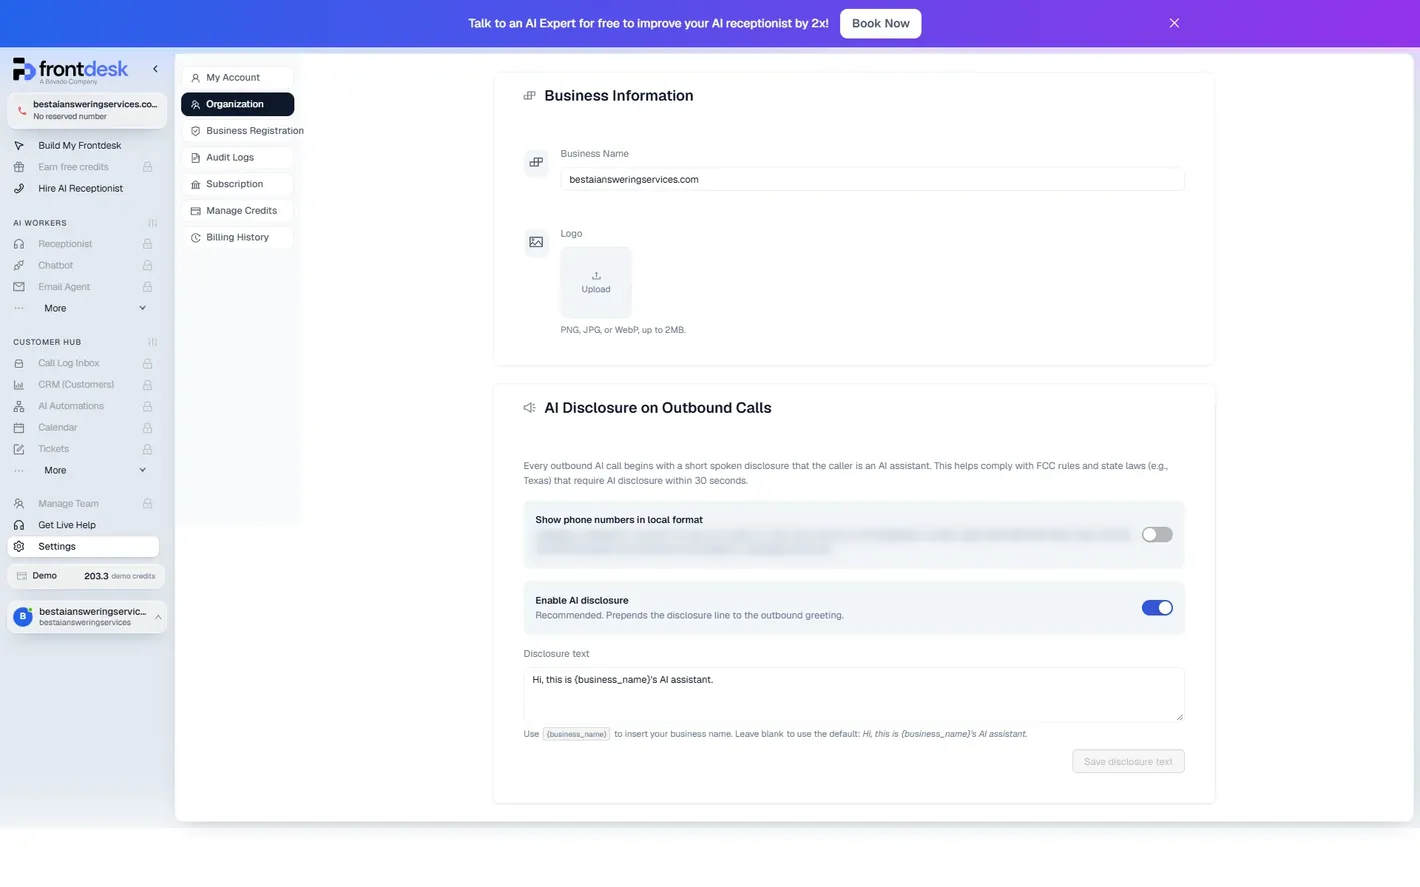Click the lock icon beside Earn free credits
Image resolution: width=1420 pixels, height=887 pixels.
(x=147, y=167)
